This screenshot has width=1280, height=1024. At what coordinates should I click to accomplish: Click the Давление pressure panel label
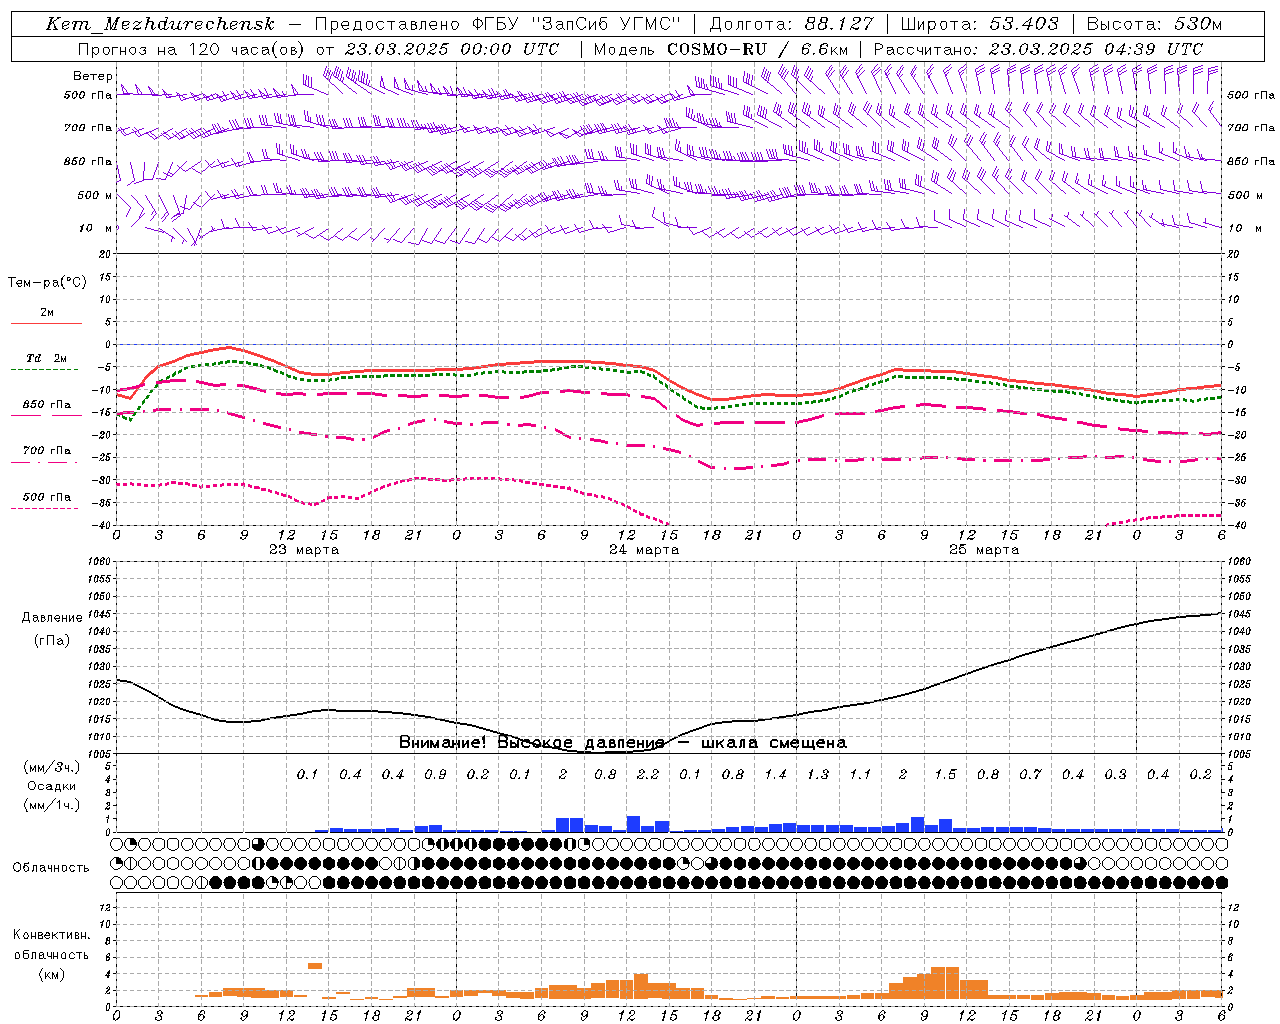[x=52, y=618]
